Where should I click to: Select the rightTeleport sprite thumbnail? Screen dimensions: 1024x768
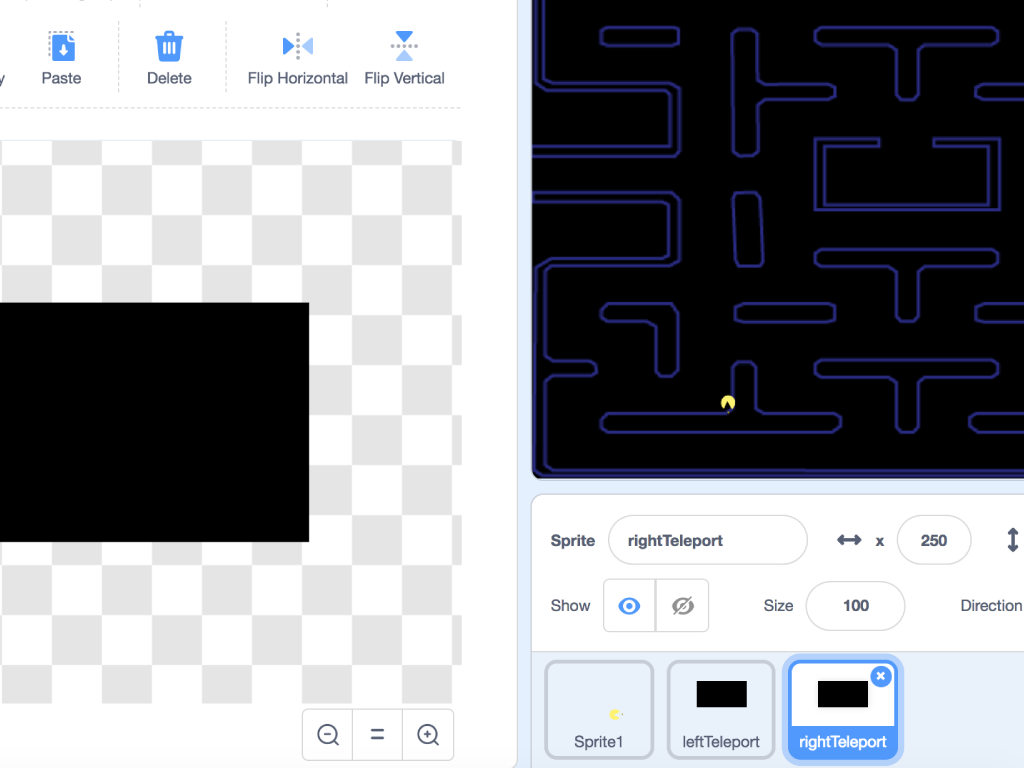[842, 710]
